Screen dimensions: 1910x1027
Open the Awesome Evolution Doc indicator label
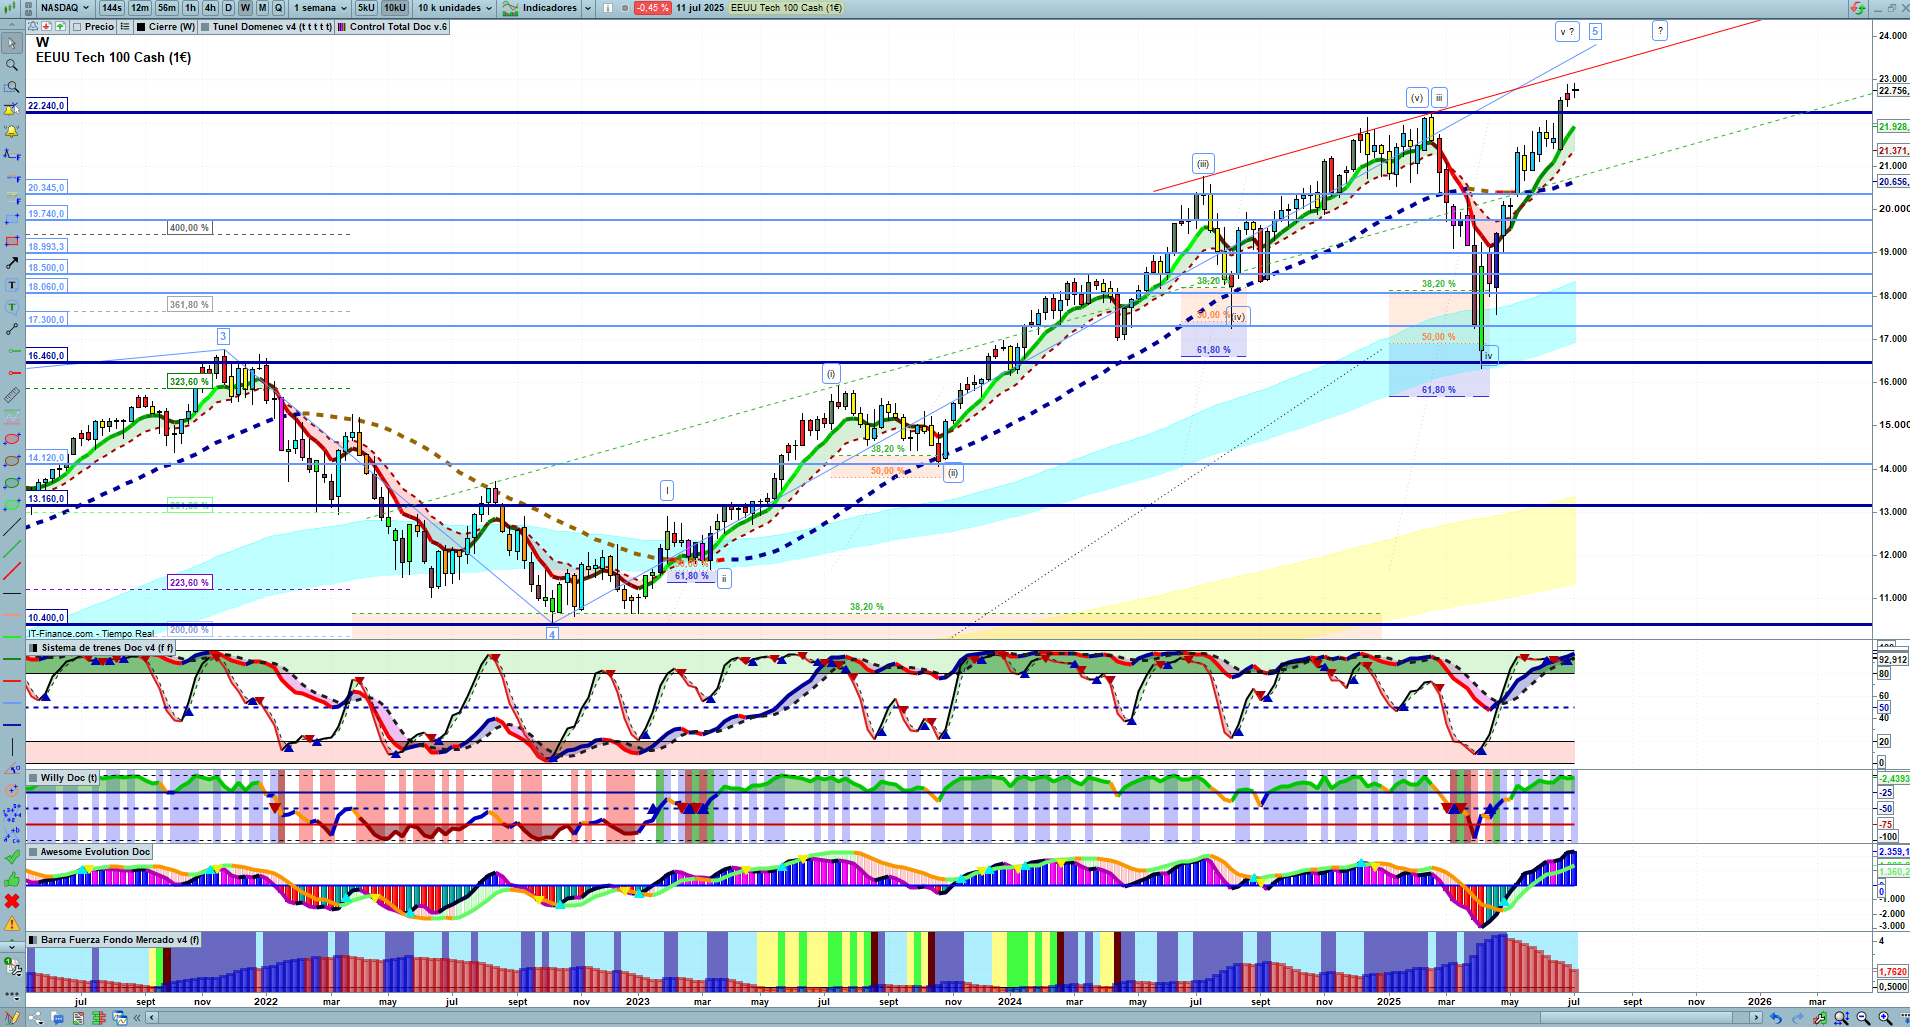[x=89, y=852]
